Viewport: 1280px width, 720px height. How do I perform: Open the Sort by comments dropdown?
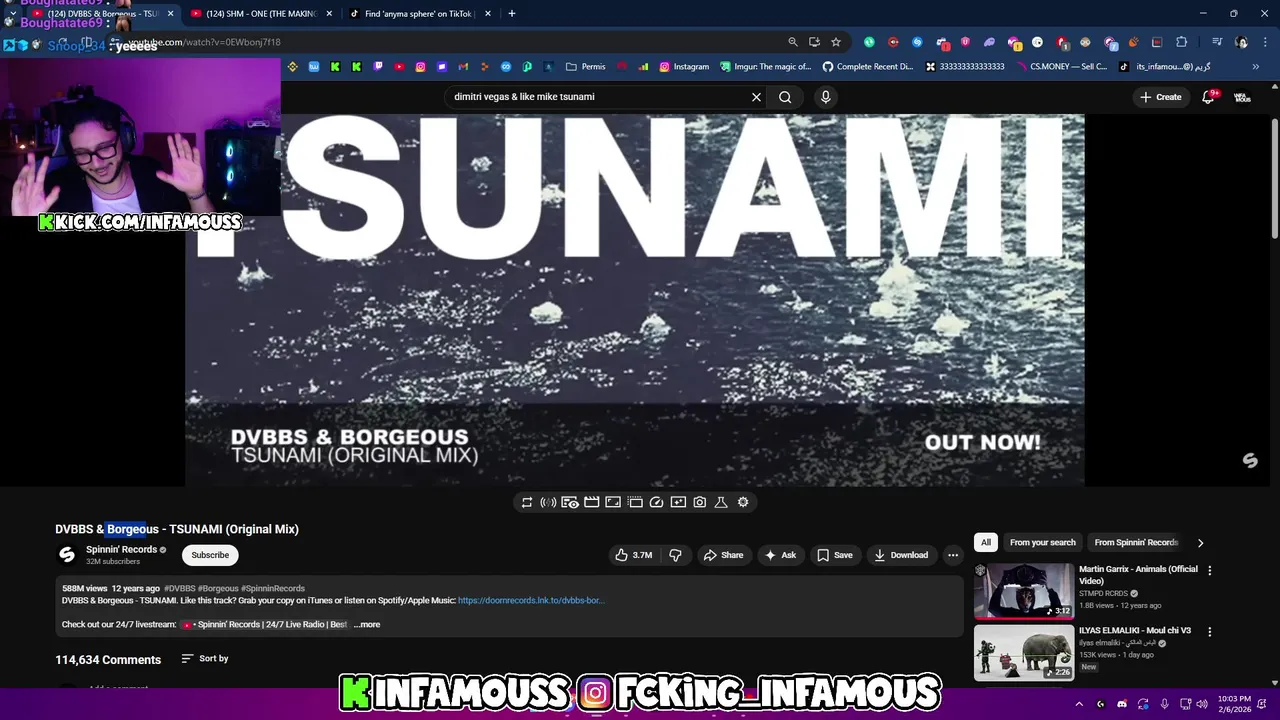pos(205,658)
